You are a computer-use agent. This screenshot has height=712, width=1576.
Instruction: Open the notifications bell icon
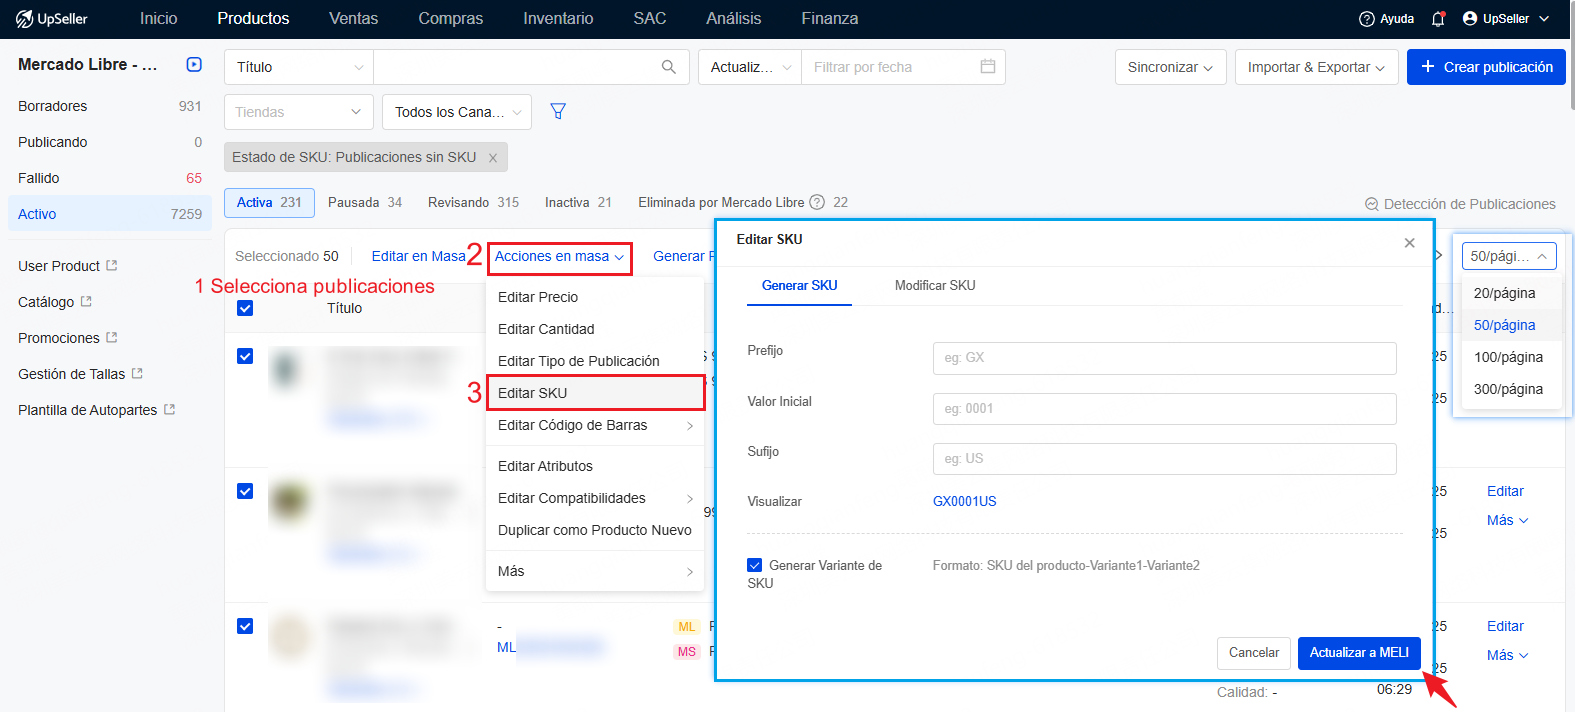[x=1438, y=19]
